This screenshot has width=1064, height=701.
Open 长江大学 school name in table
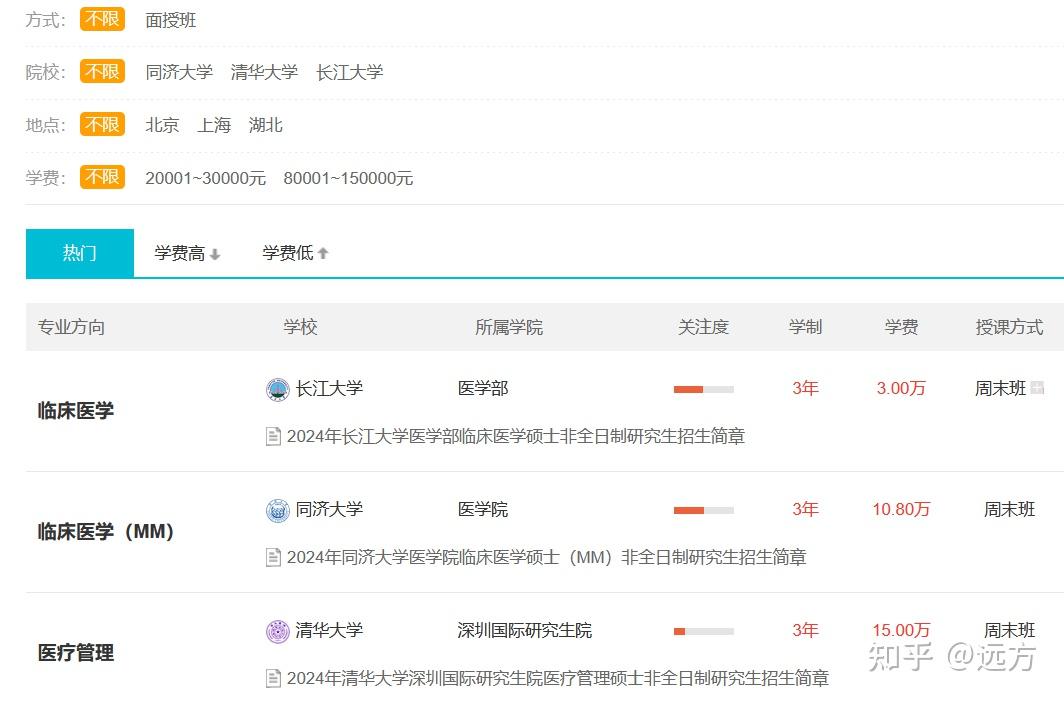point(329,389)
